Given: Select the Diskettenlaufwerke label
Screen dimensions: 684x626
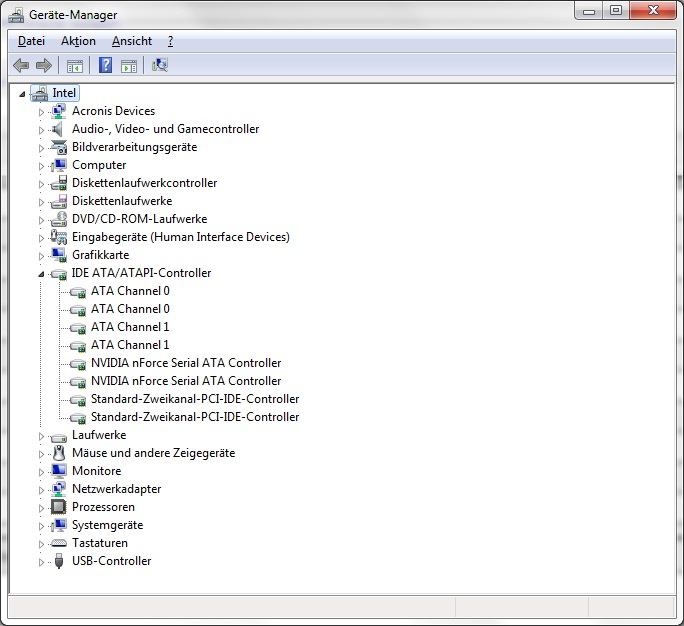Looking at the screenshot, I should coord(122,201).
